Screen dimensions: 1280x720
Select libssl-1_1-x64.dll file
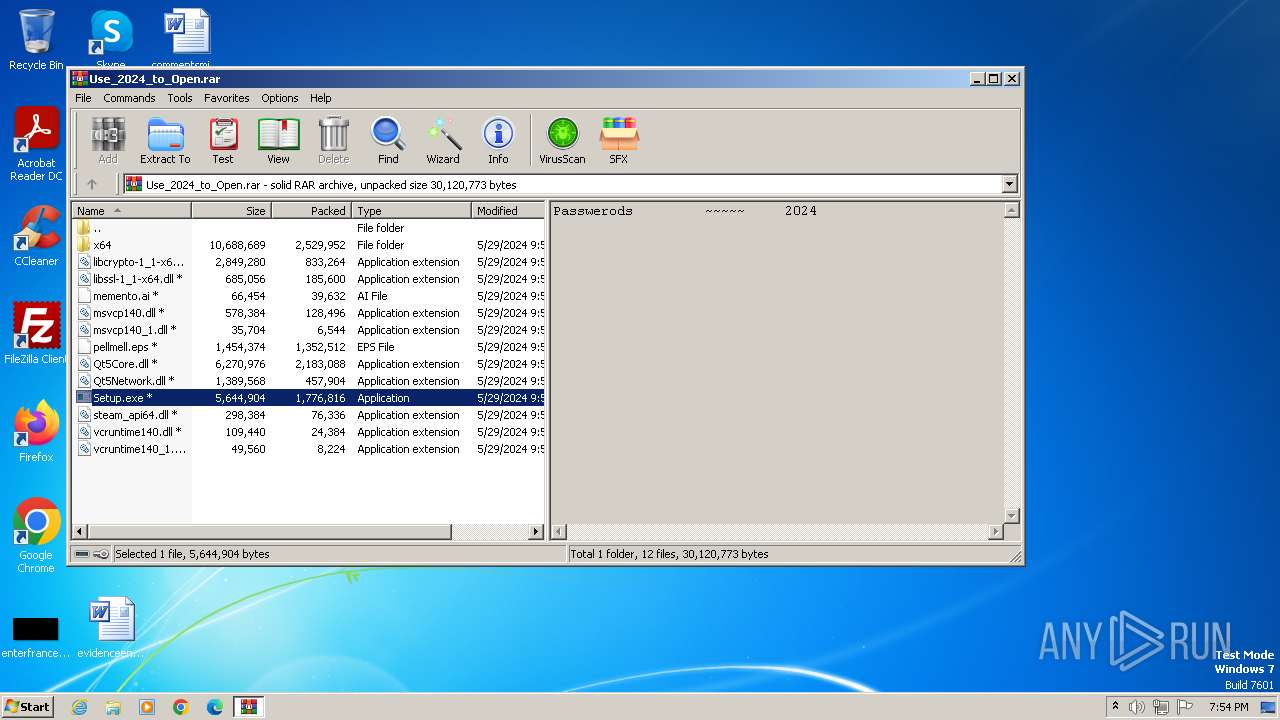point(309,279)
